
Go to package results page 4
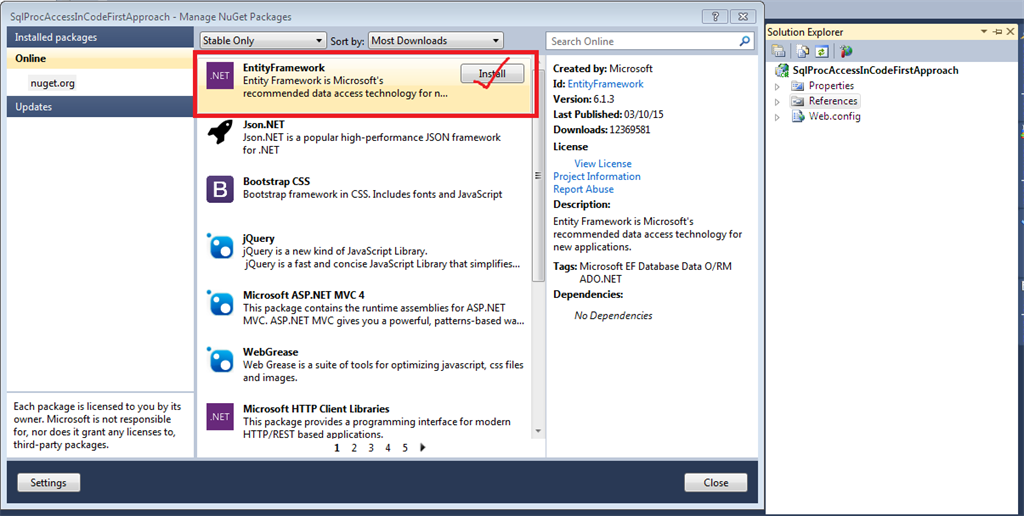click(x=388, y=447)
